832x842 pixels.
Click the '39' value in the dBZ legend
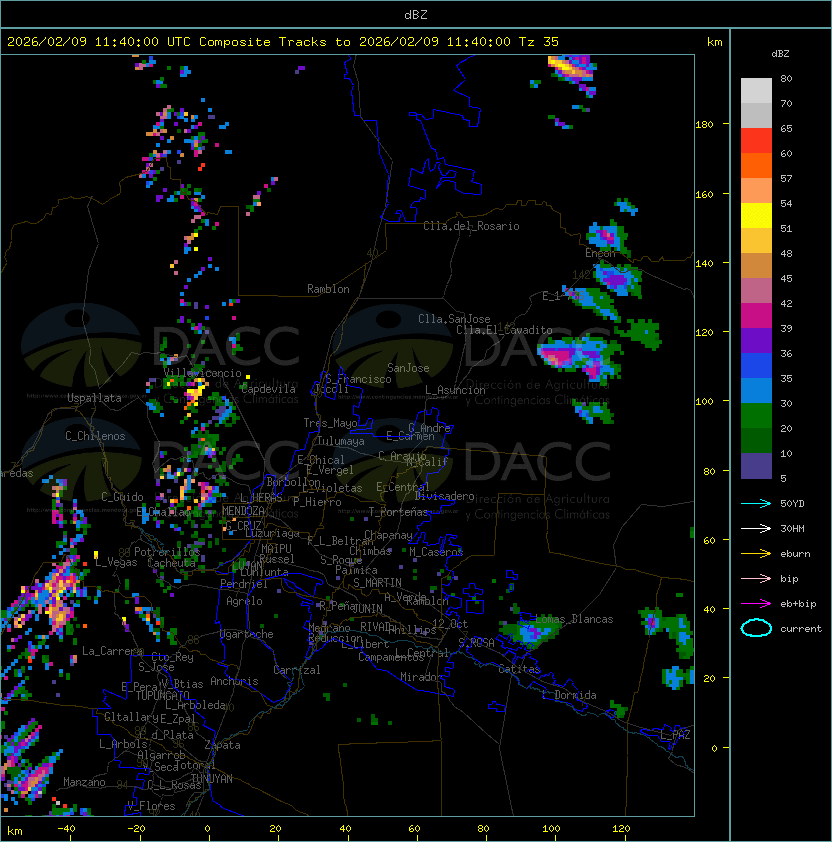(786, 329)
